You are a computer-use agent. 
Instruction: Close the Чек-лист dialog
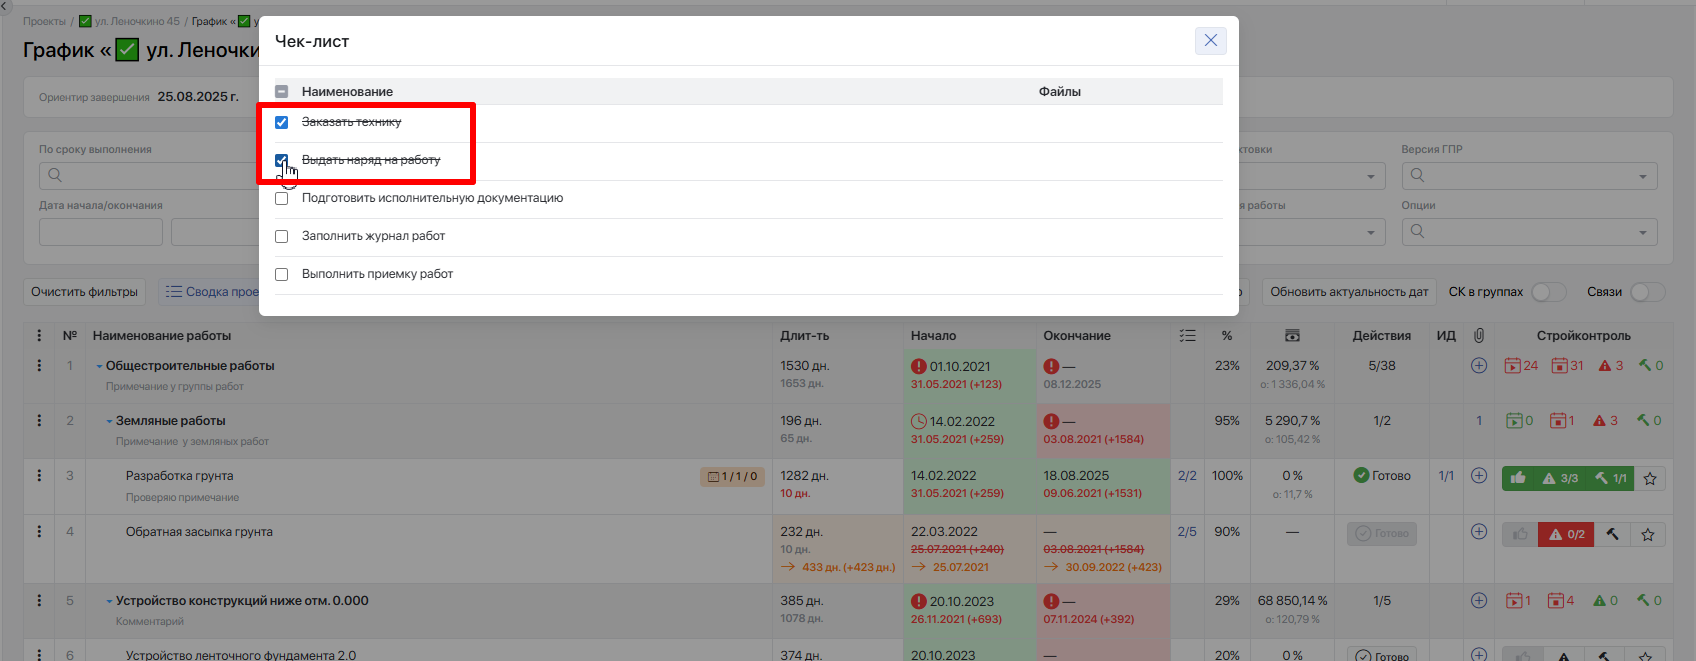(x=1210, y=40)
